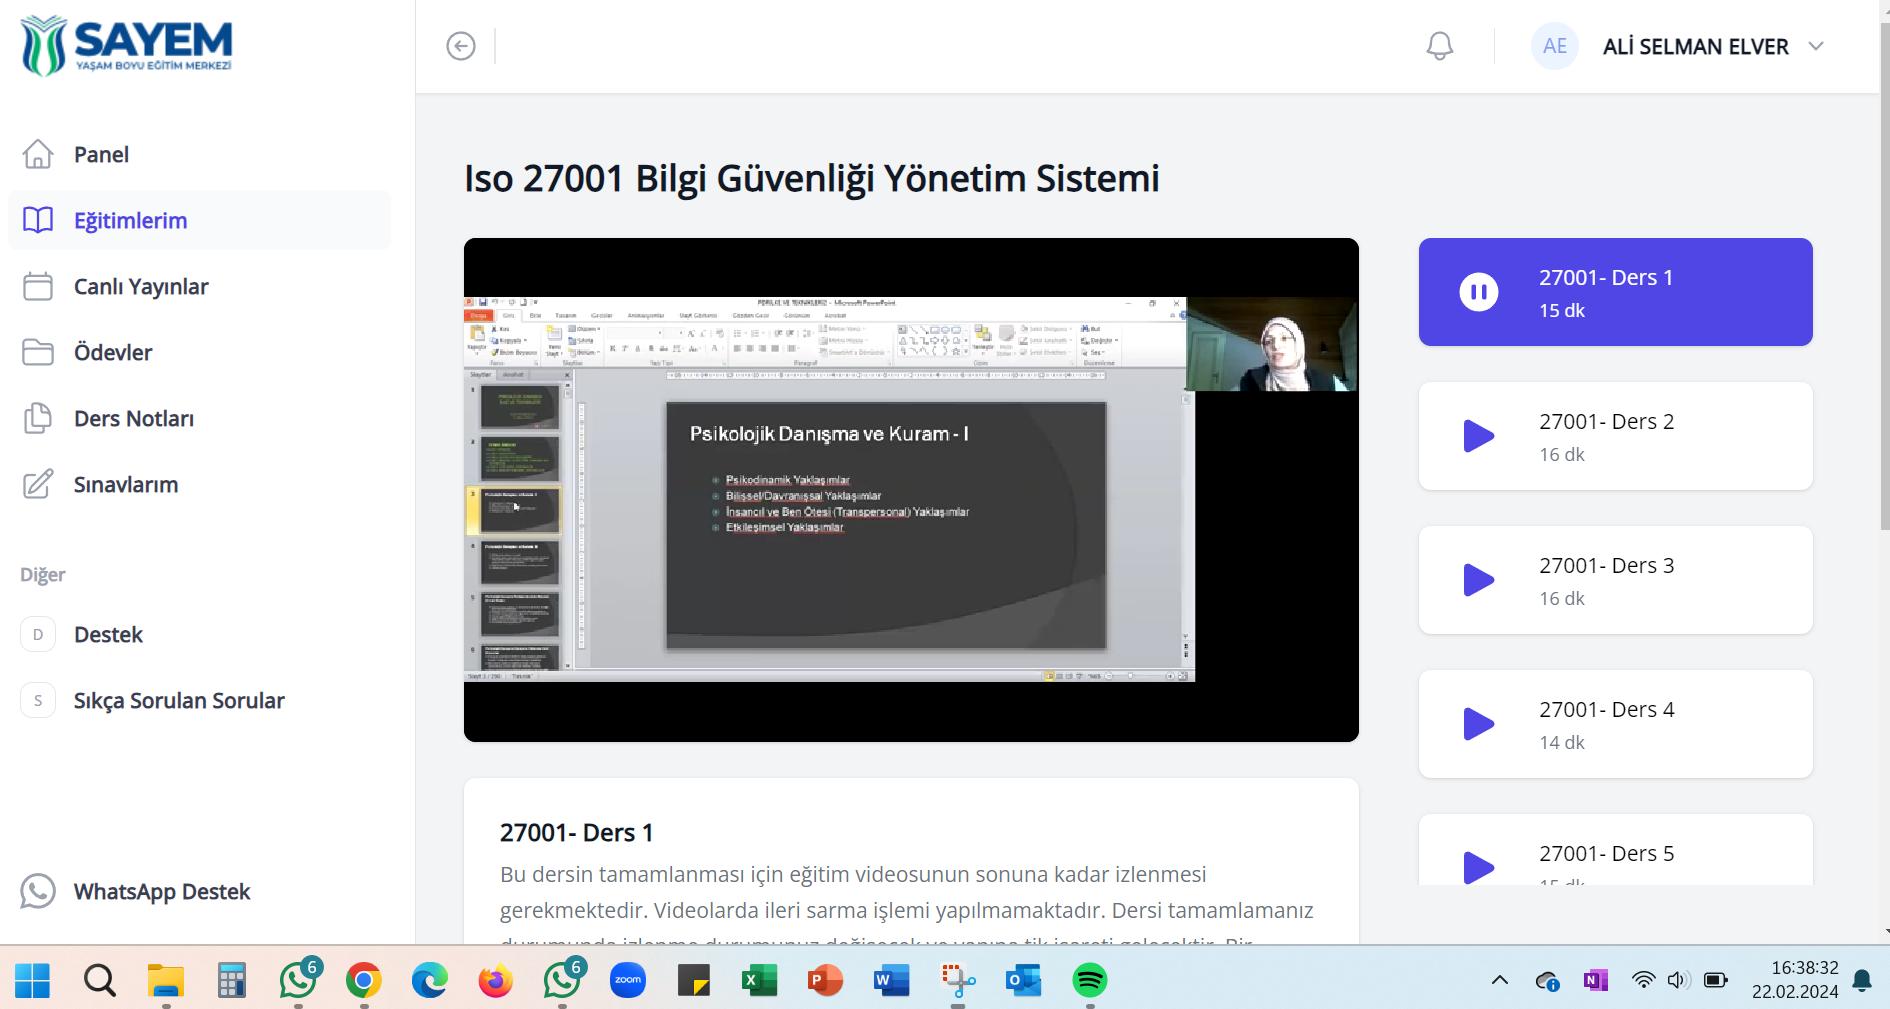The width and height of the screenshot is (1890, 1009).
Task: Open notifications bell in header
Action: 1440,46
